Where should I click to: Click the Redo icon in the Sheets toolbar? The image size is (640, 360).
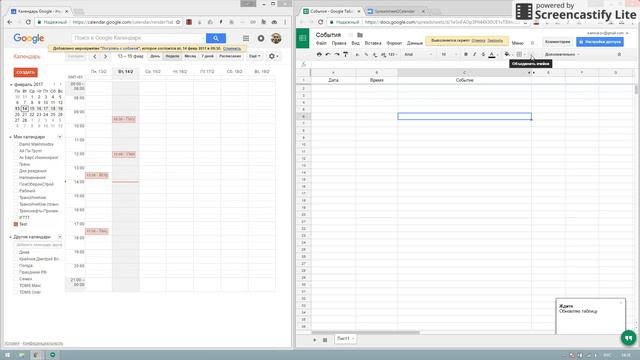[x=337, y=54]
